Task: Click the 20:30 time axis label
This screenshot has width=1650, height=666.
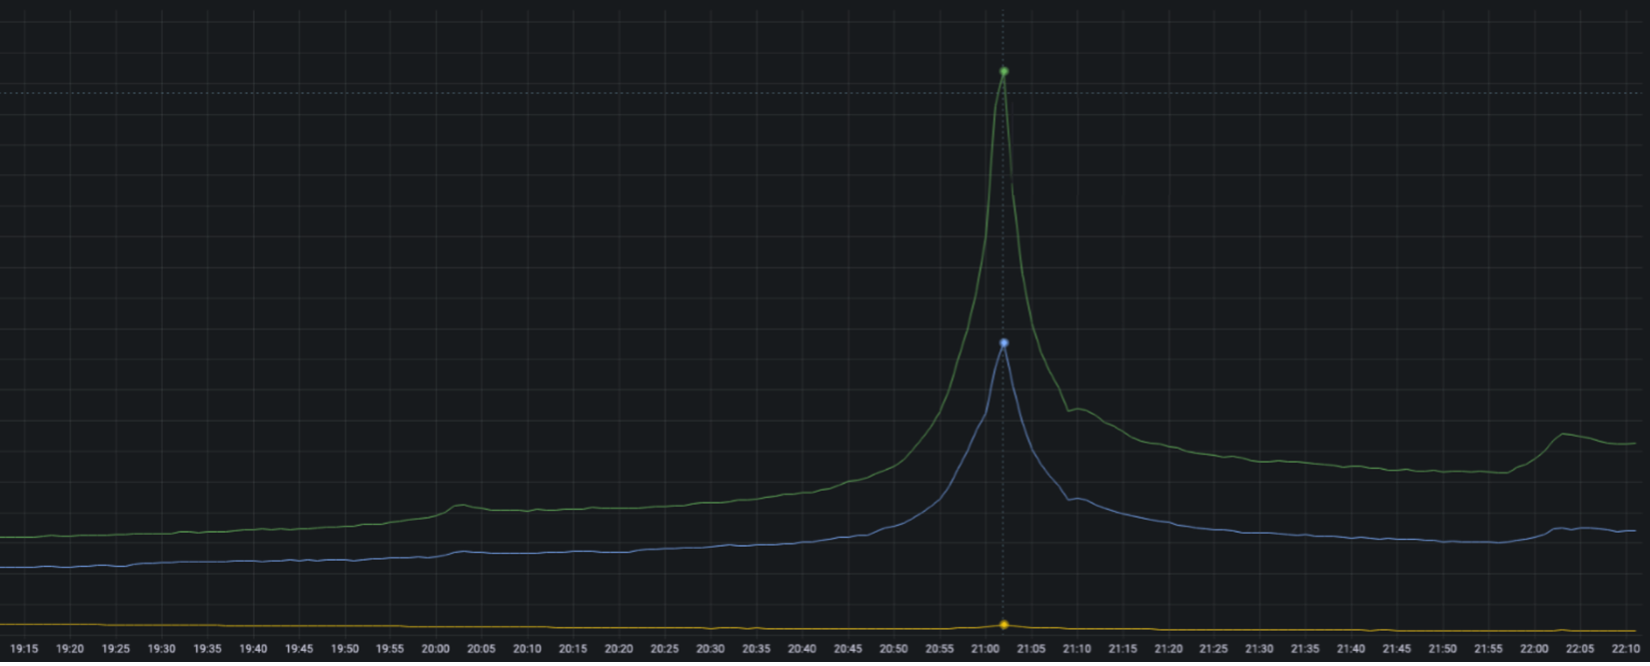Action: (x=710, y=649)
